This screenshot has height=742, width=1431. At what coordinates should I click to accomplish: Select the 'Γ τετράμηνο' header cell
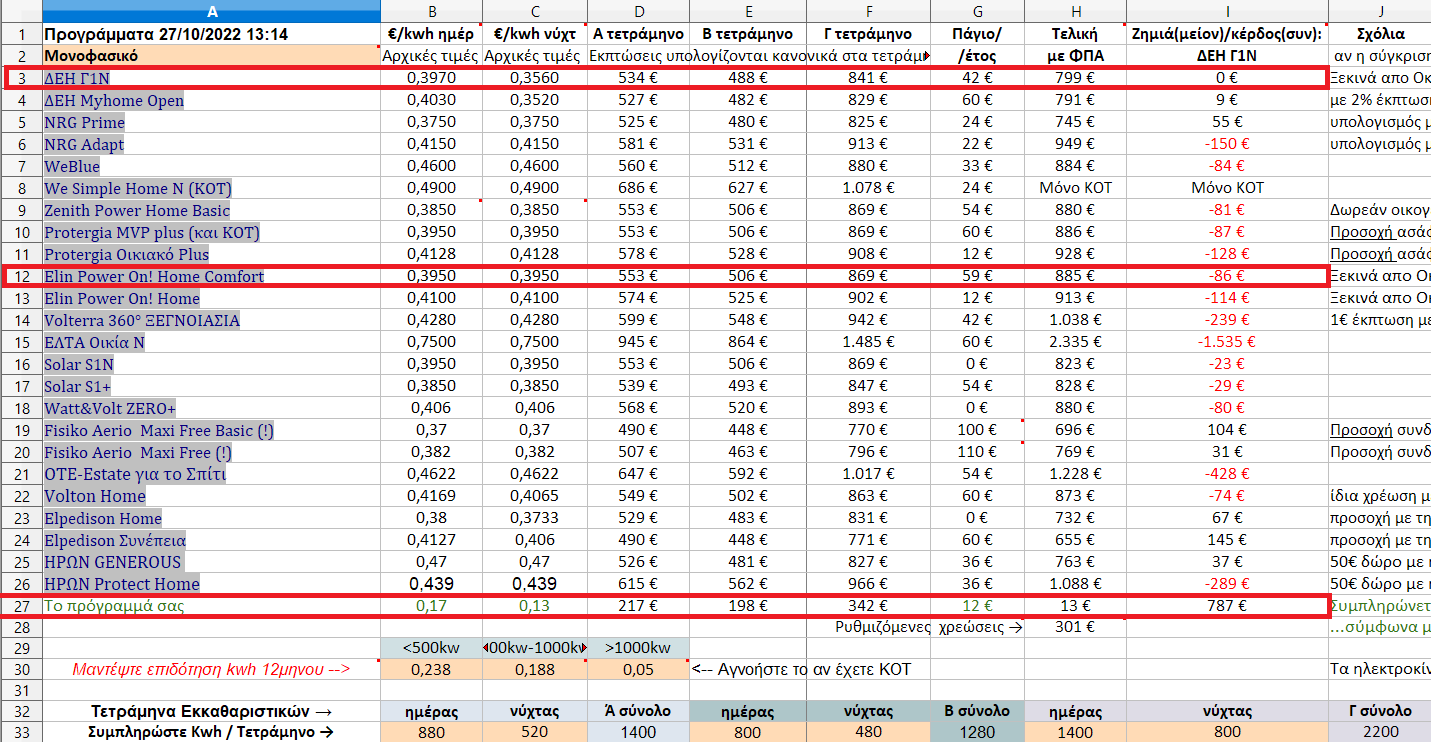[x=868, y=34]
